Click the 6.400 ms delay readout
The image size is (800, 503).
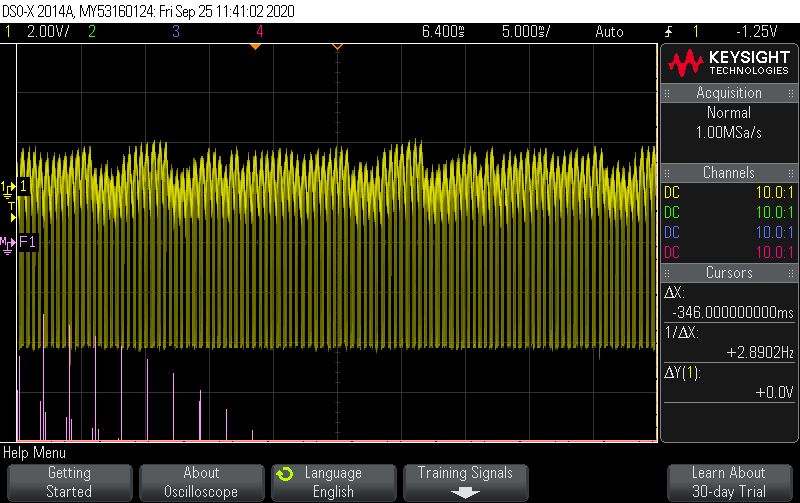pos(443,32)
